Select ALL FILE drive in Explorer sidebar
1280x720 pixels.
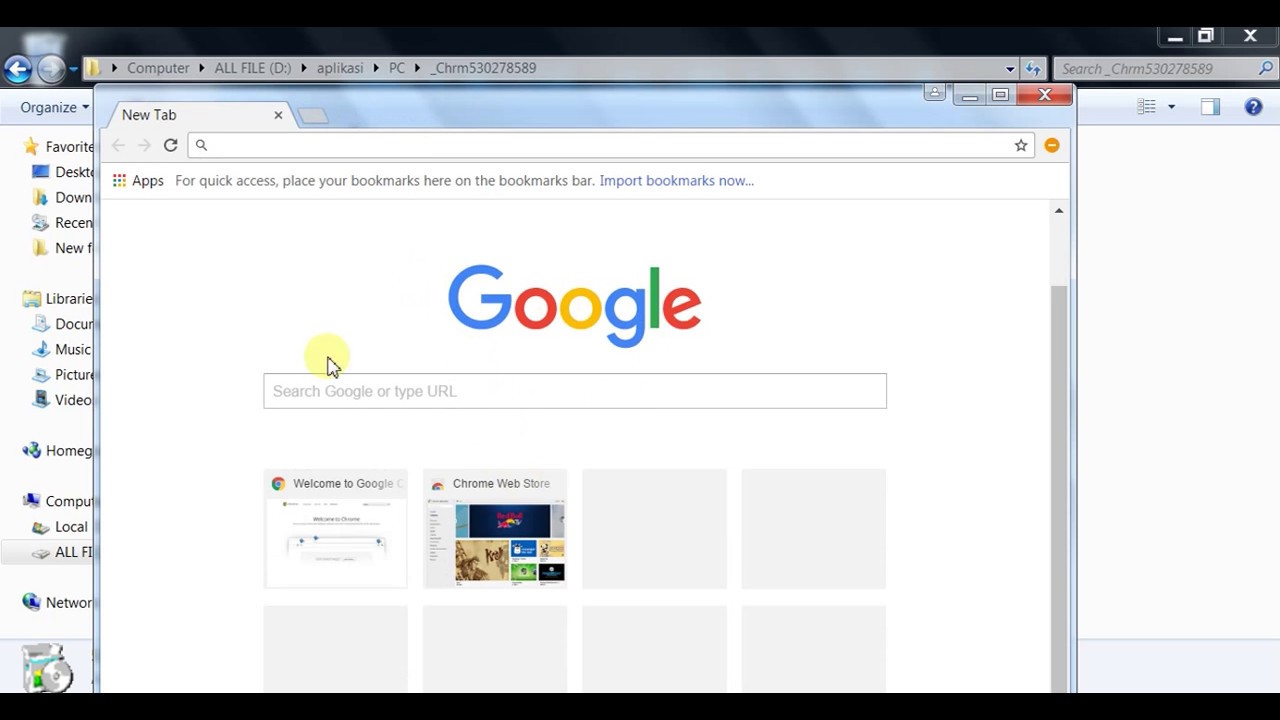[62, 552]
